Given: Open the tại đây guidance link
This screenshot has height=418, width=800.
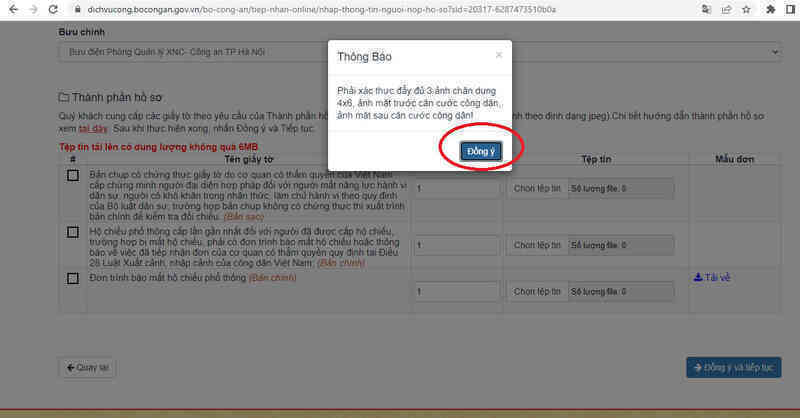Looking at the screenshot, I should [92, 129].
